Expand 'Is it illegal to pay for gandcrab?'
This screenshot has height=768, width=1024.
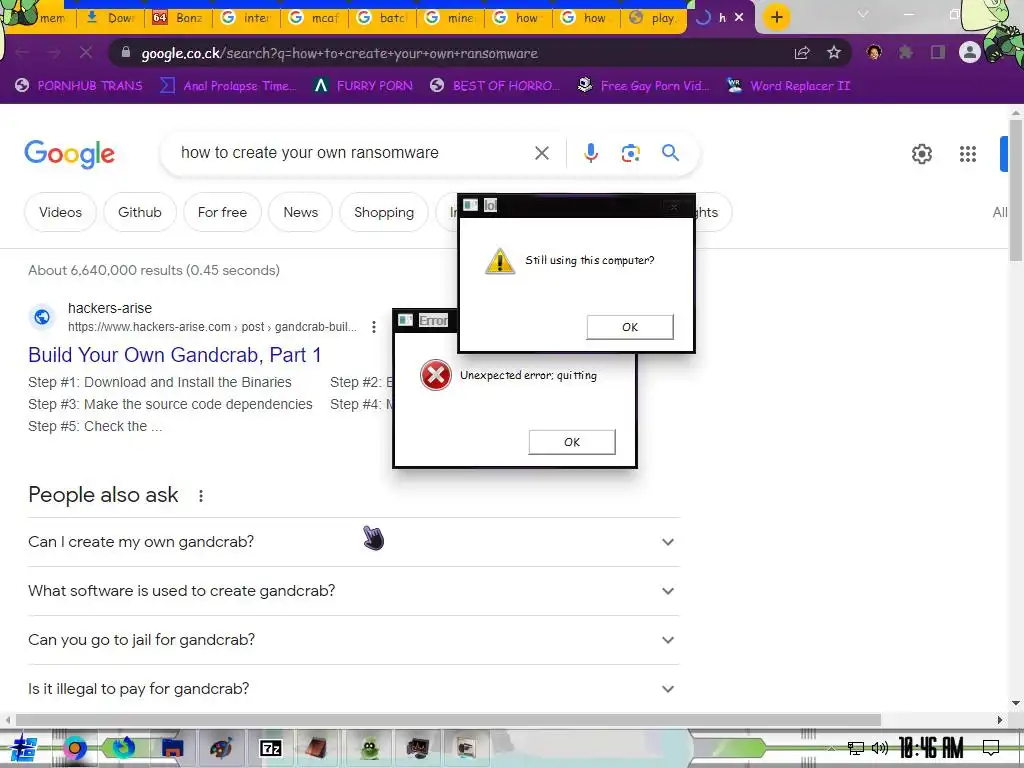(354, 689)
